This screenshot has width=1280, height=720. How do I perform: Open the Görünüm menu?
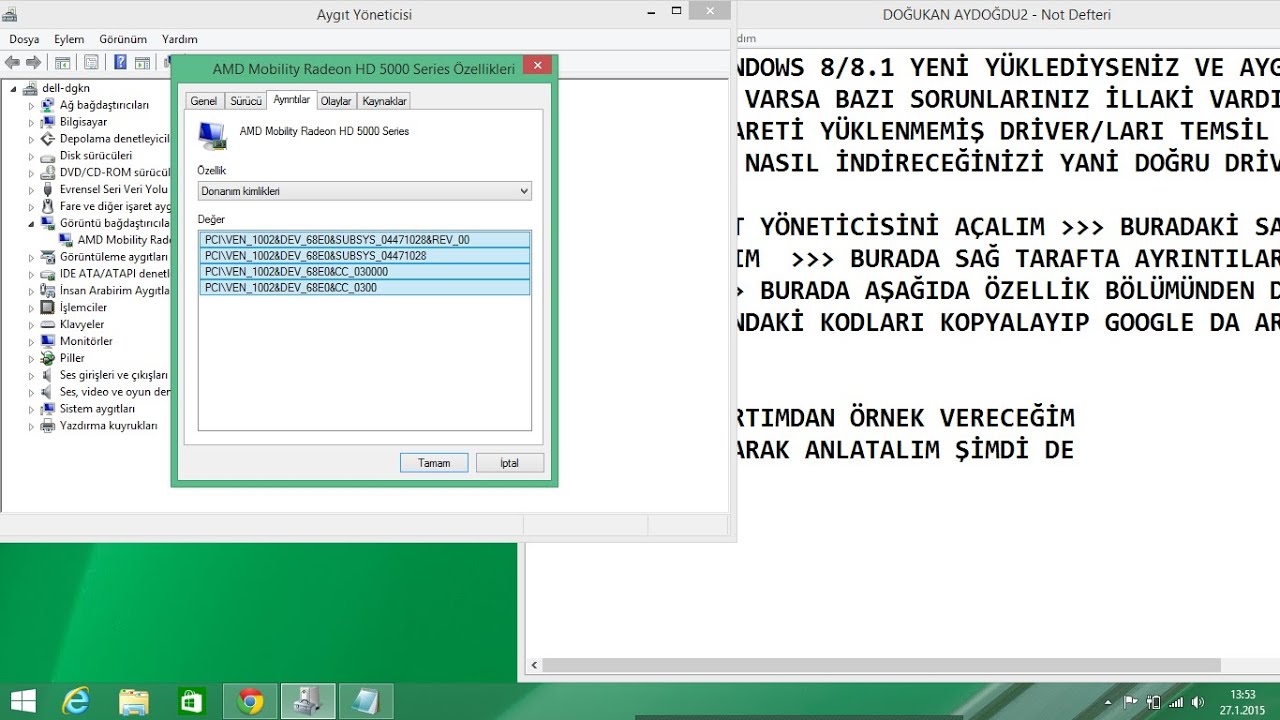point(123,39)
